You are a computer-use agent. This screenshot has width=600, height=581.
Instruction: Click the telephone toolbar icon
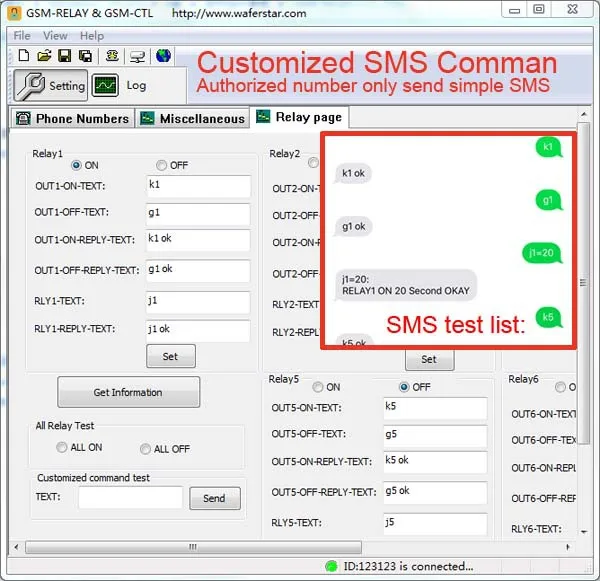pos(112,56)
